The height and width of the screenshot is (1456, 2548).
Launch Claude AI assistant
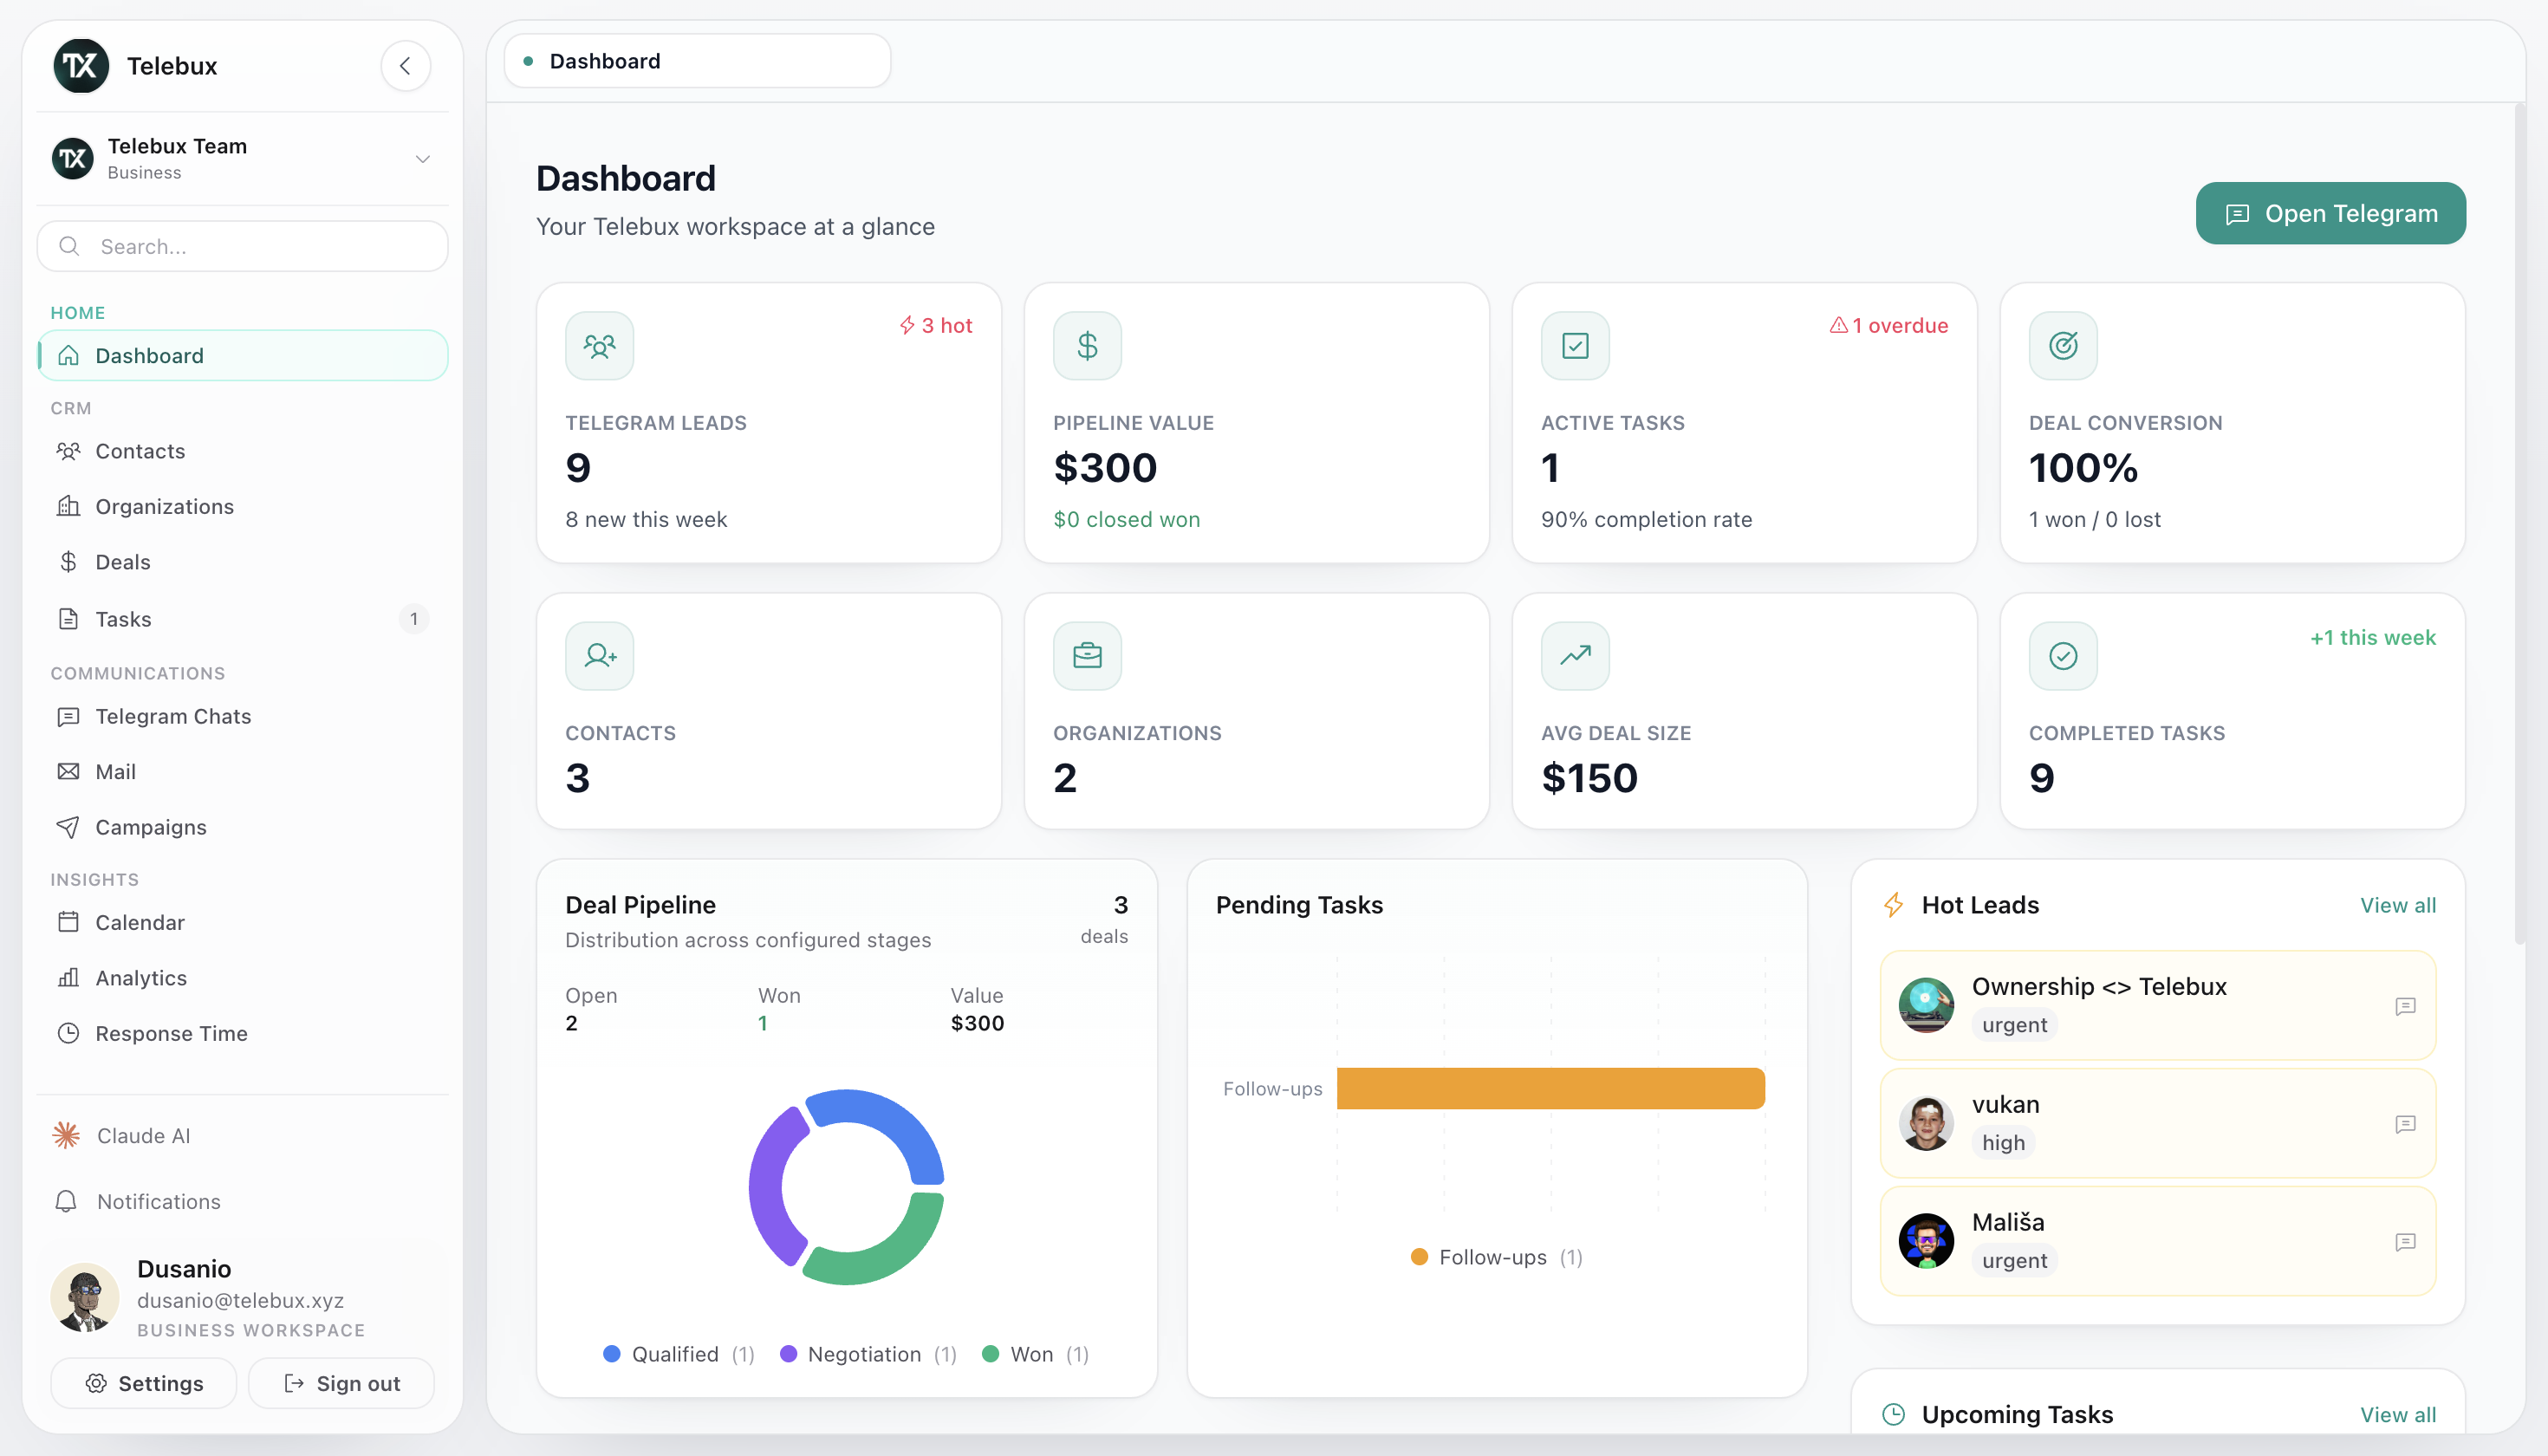pos(243,1136)
